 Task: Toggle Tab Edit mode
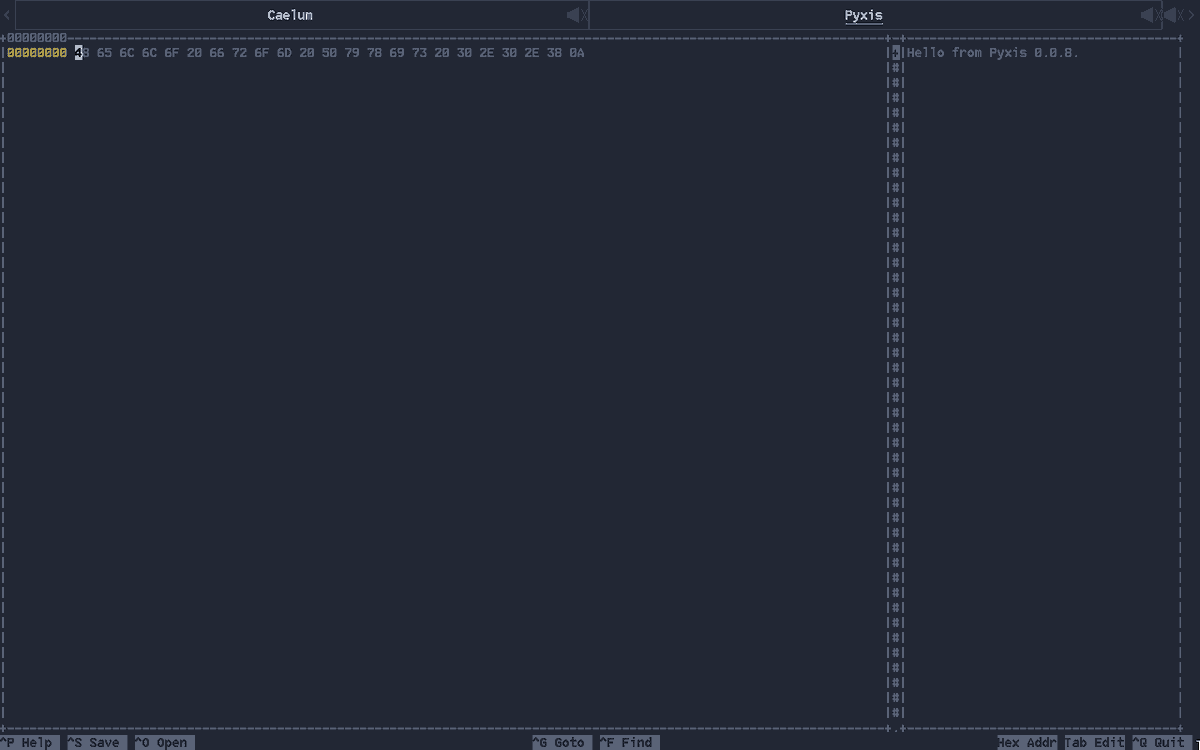pyautogui.click(x=1094, y=742)
